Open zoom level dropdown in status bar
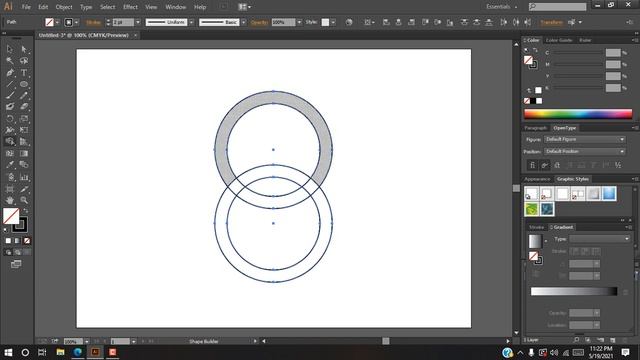Viewport: 640px width, 360px height. 87,341
